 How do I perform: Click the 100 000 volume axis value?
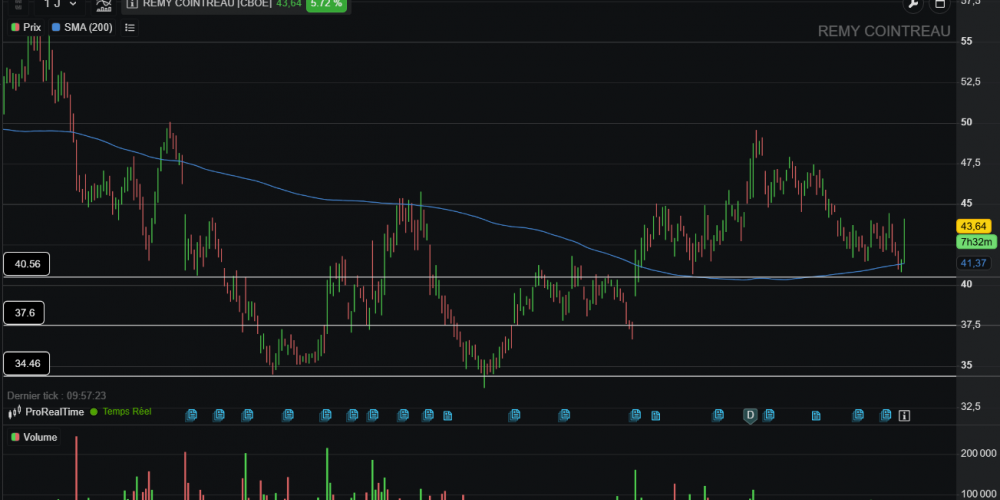(978, 494)
